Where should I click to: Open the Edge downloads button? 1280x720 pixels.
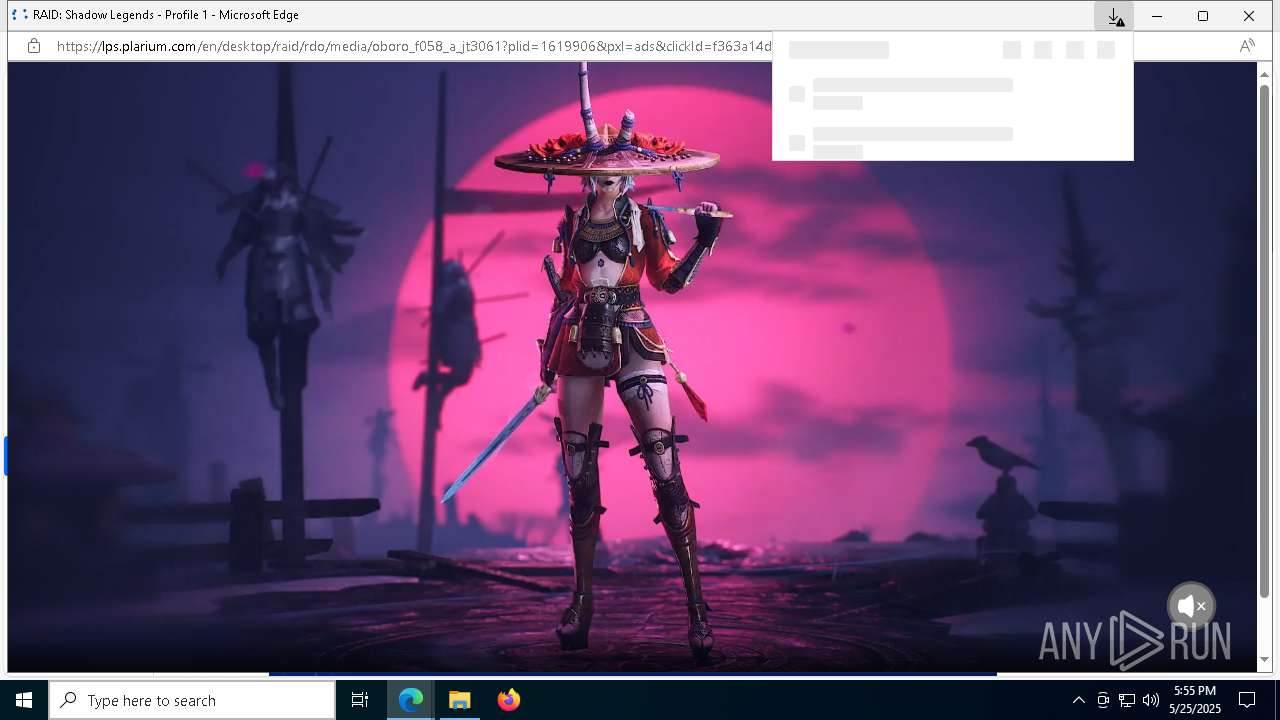tap(1114, 16)
